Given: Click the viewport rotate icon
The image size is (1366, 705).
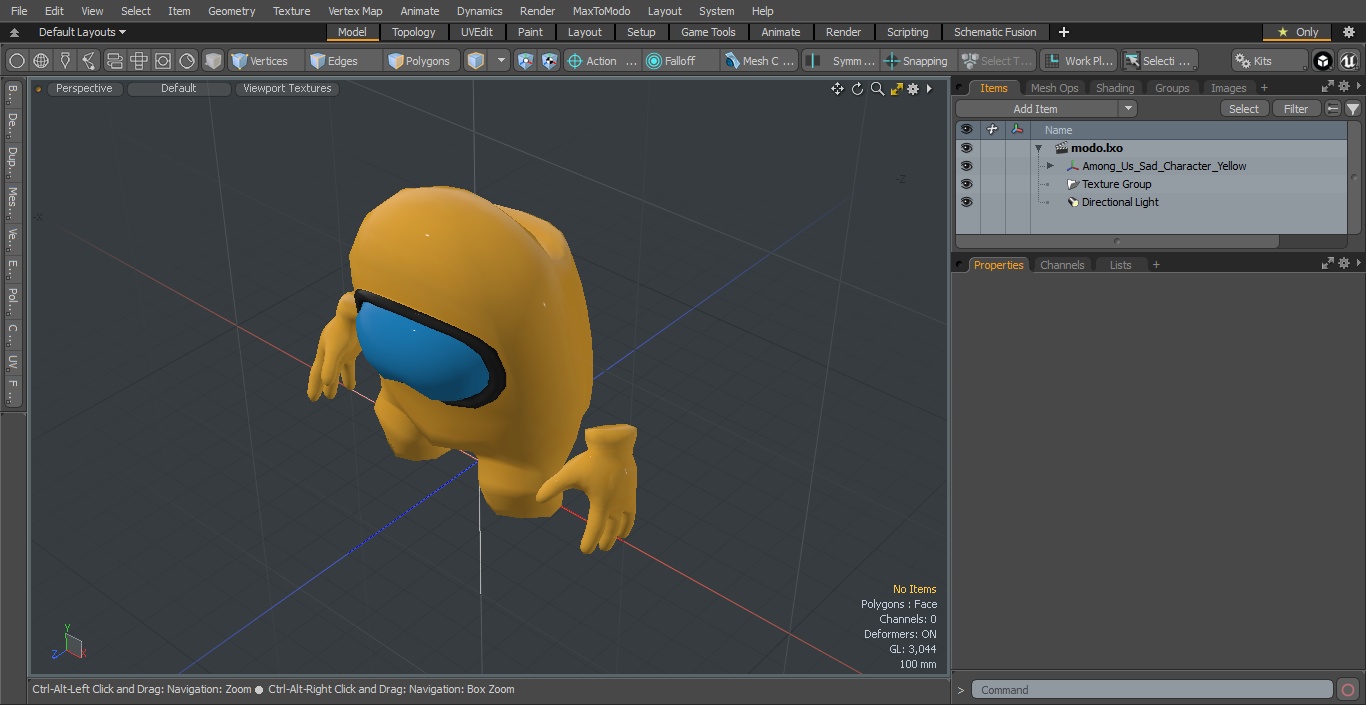Looking at the screenshot, I should click(857, 89).
